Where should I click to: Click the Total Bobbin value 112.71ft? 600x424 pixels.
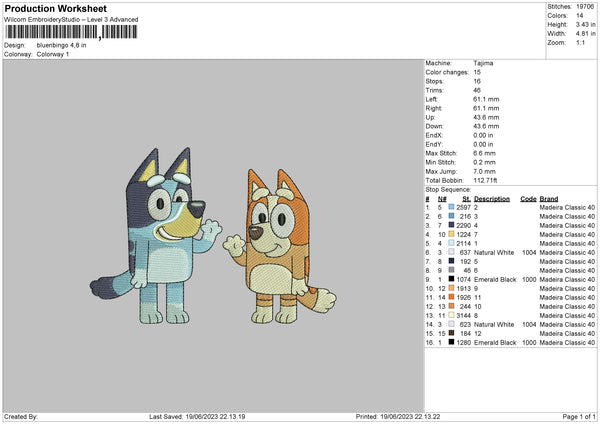click(485, 180)
